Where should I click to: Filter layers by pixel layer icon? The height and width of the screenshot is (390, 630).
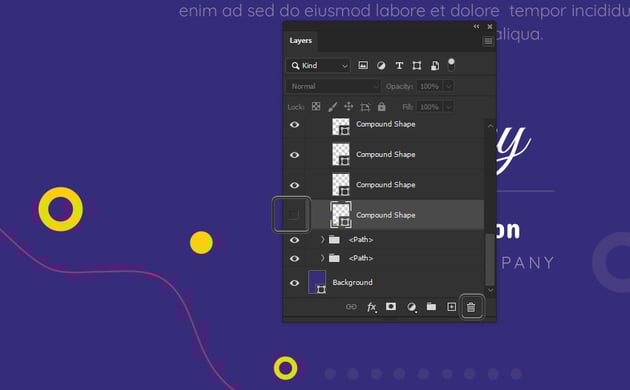click(x=363, y=65)
